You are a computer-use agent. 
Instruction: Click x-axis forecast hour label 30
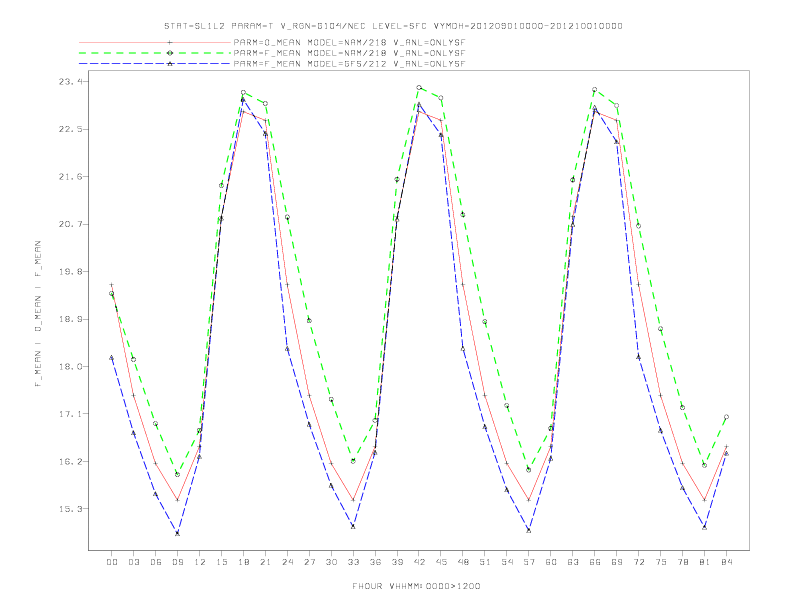331,562
